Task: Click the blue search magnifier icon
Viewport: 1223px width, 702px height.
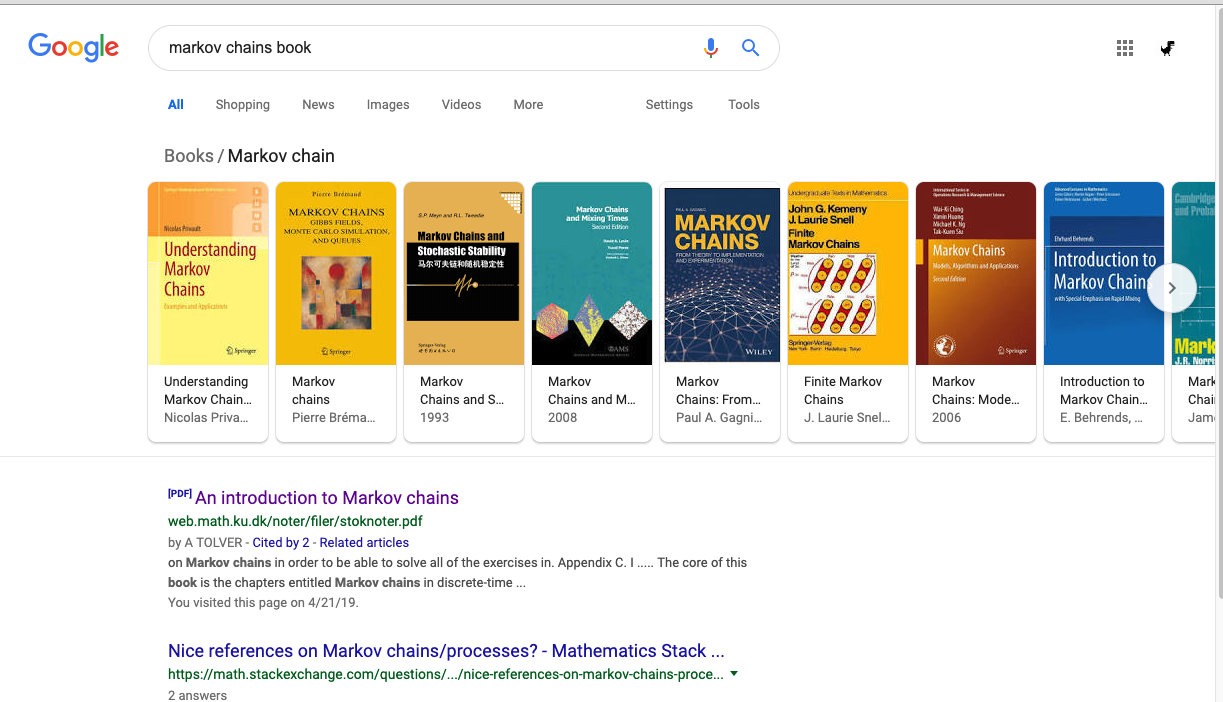Action: [x=750, y=48]
